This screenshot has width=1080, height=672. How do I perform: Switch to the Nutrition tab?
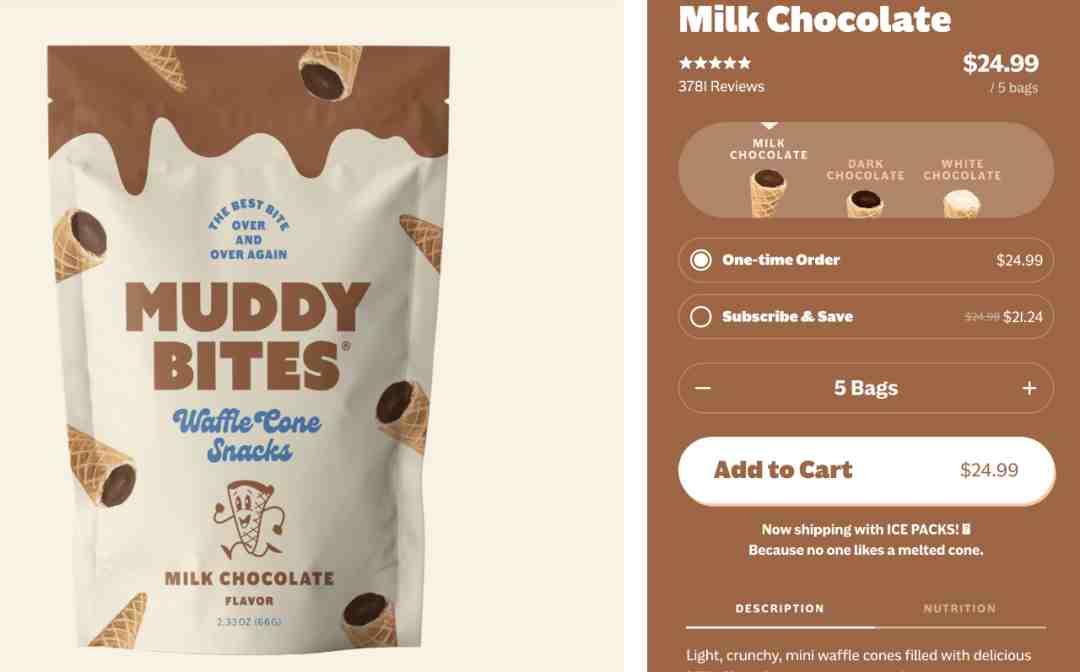tap(959, 609)
